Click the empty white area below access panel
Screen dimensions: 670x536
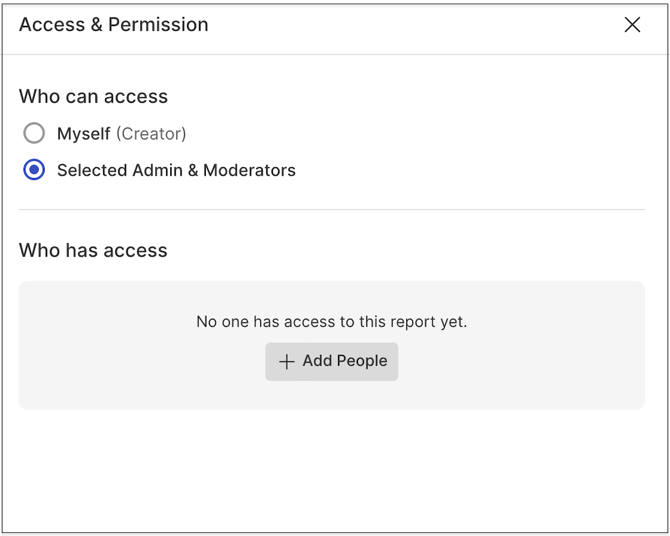tap(331, 470)
